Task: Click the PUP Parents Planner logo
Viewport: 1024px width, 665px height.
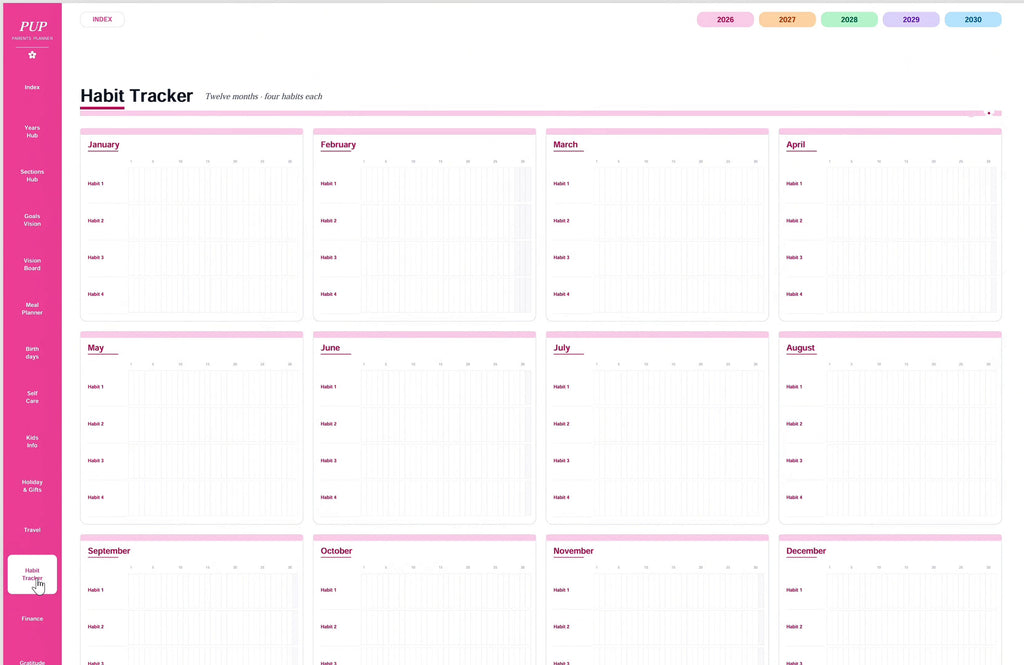Action: pos(33,29)
